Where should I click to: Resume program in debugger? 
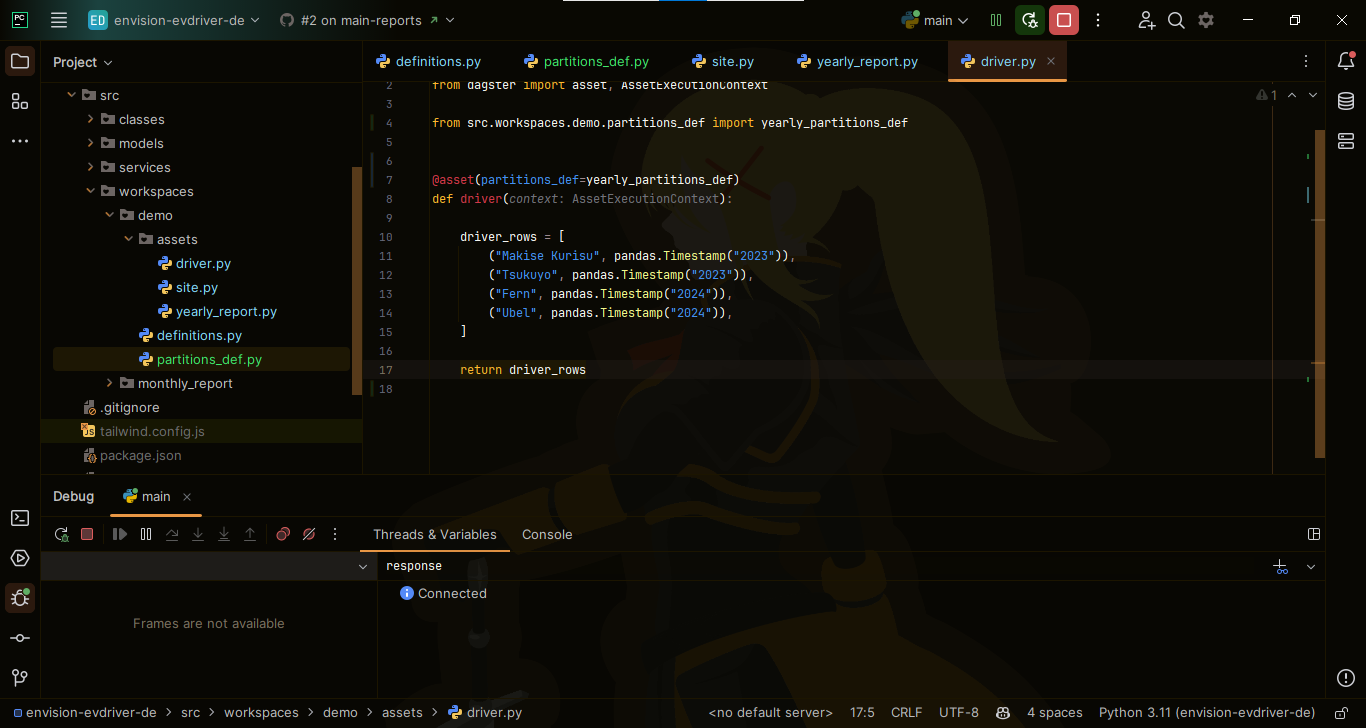point(120,535)
